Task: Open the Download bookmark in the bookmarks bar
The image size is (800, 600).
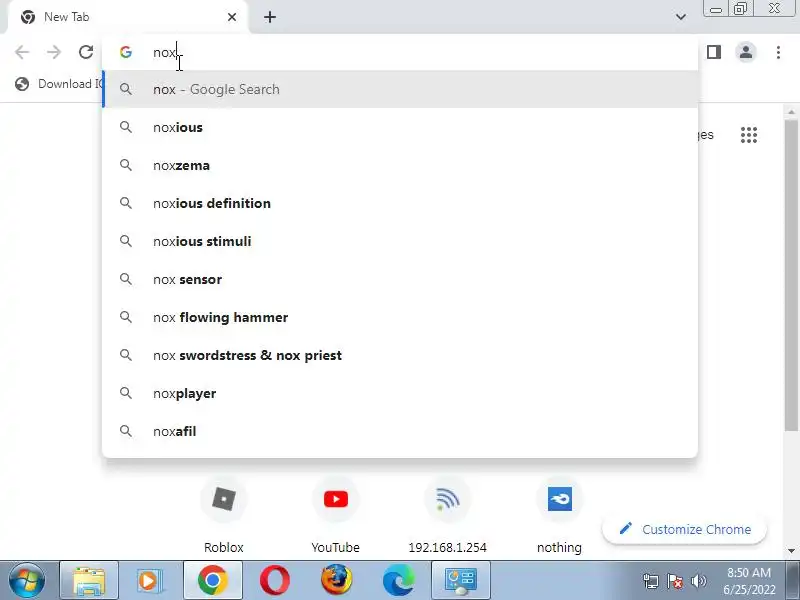Action: [x=58, y=84]
